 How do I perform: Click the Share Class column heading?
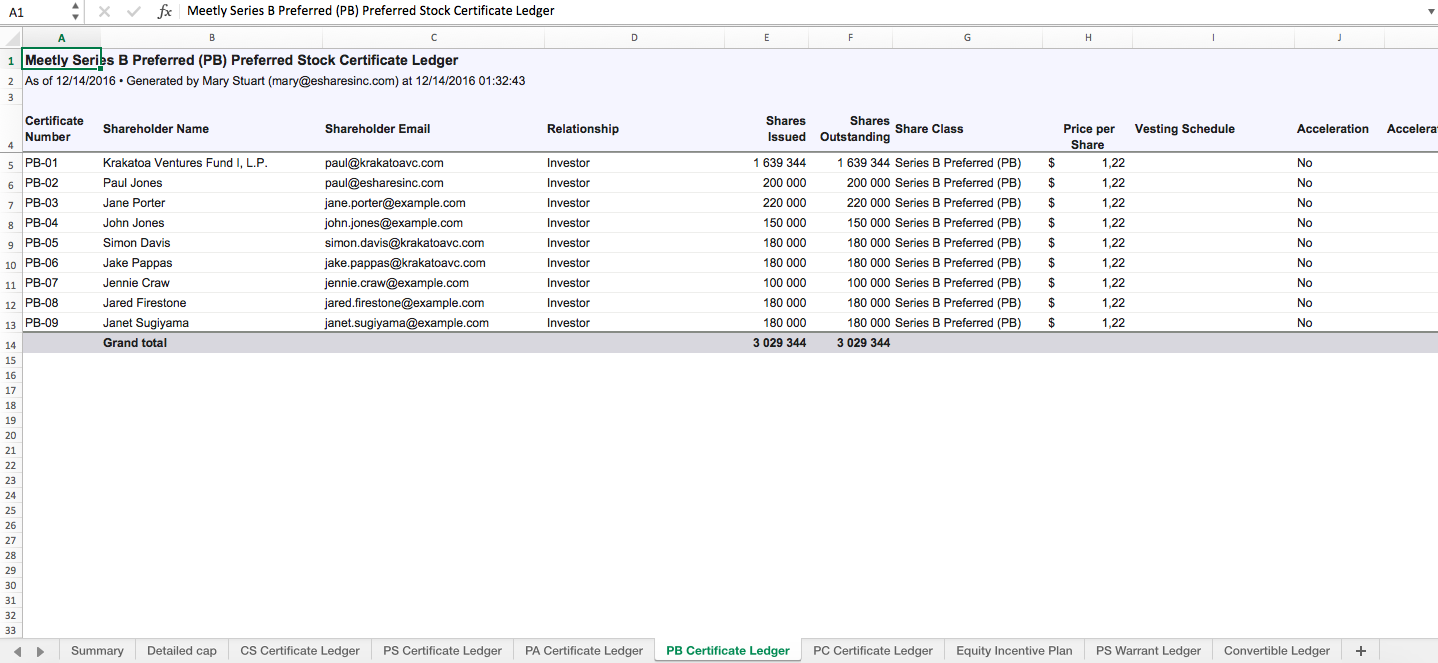(929, 129)
